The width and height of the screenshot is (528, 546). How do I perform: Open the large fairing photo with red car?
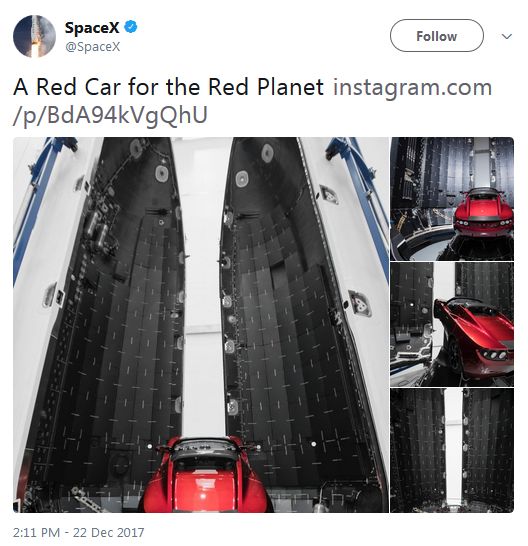(x=201, y=325)
